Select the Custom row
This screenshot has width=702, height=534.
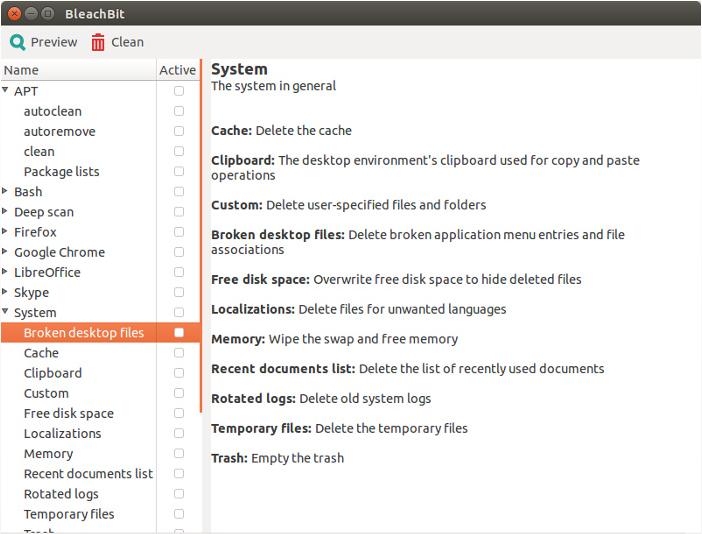(100, 393)
